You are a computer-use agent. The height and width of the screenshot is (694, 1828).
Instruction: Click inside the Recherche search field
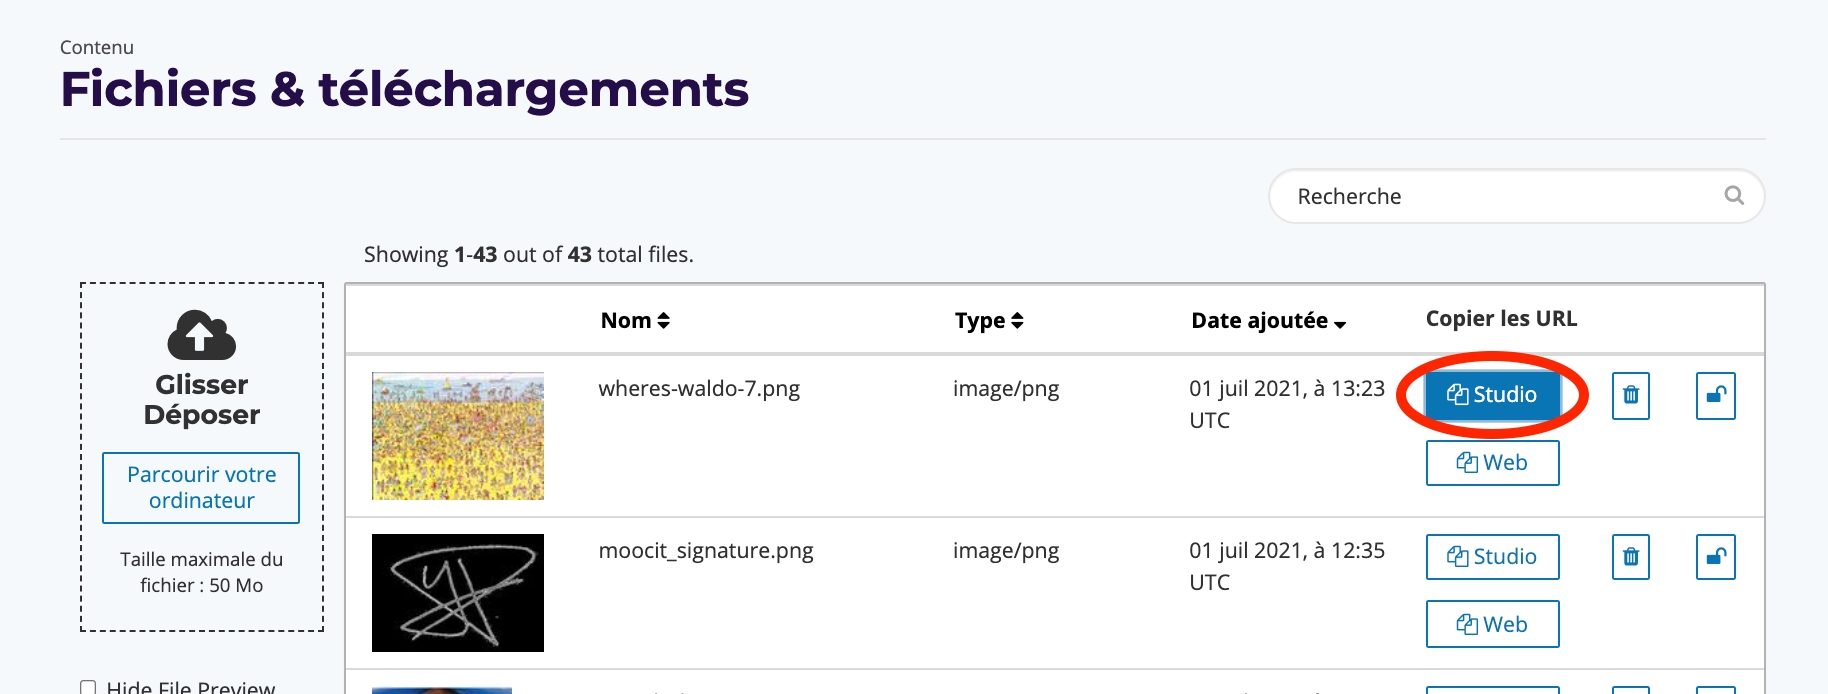pyautogui.click(x=1500, y=196)
